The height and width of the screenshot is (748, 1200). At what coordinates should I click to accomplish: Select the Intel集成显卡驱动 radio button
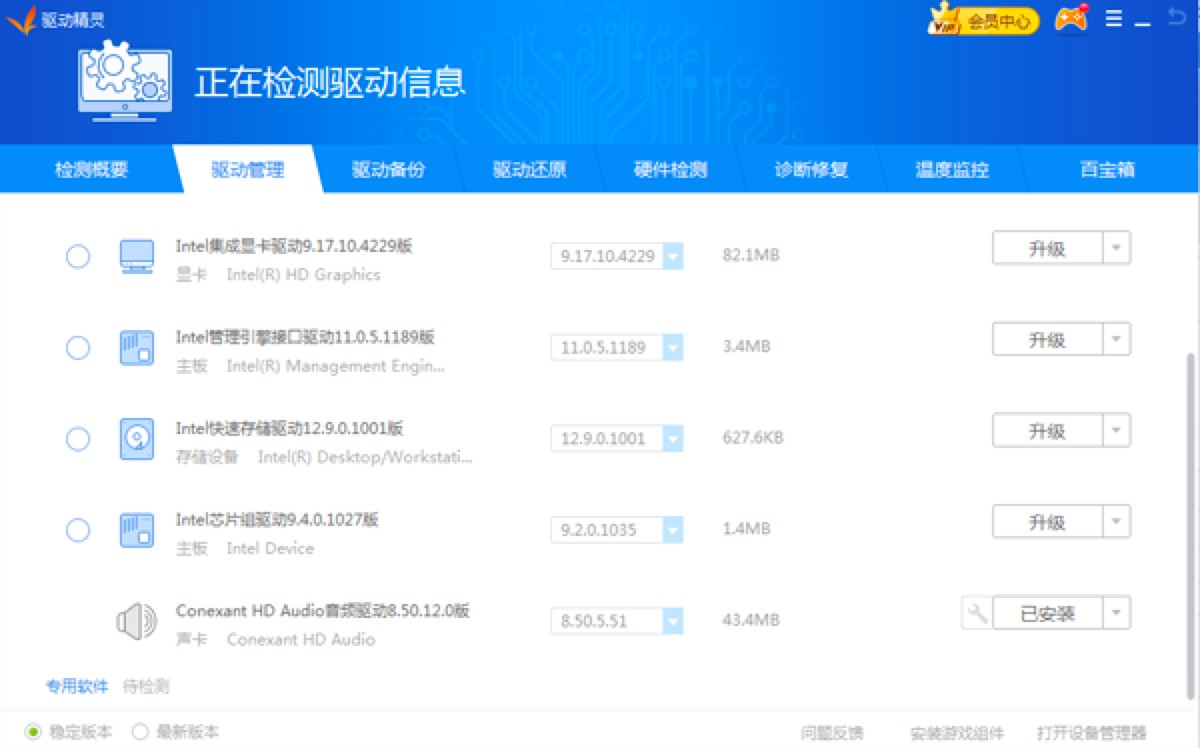coord(77,256)
